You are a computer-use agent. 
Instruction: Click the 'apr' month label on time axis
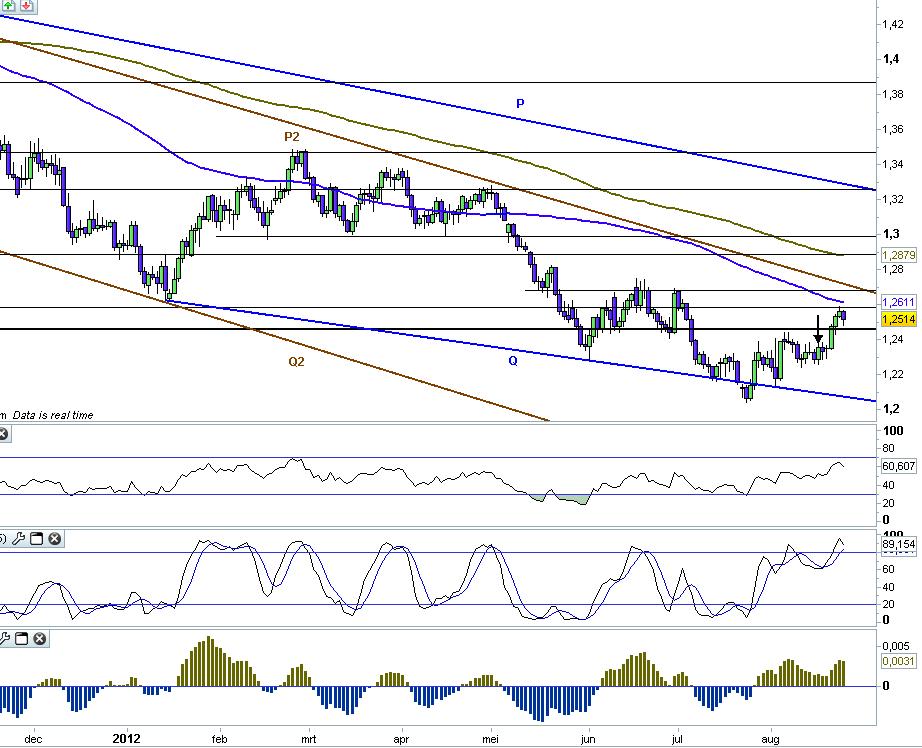[x=401, y=739]
